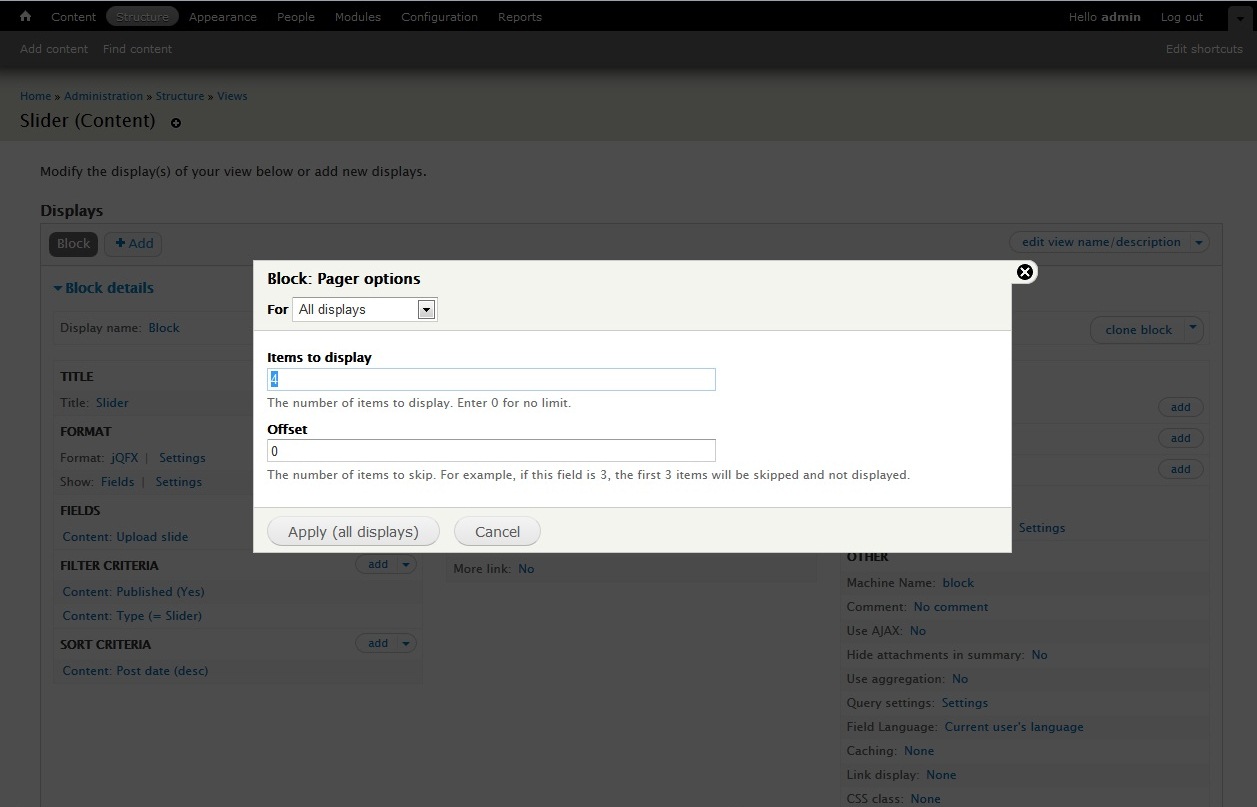Screen dimensions: 1257x807
Task: Toggle the admin toolbar drawer arrow
Action: (1239, 18)
